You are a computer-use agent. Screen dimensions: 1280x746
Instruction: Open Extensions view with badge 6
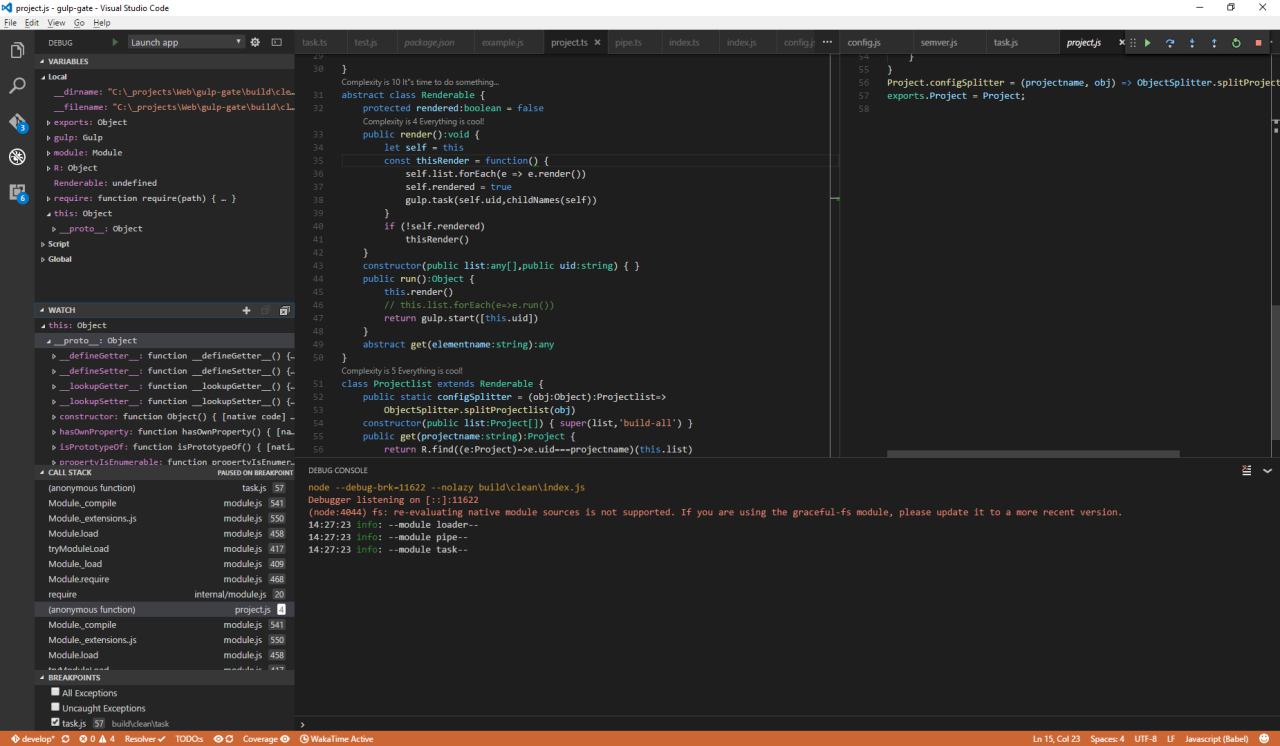coord(17,193)
